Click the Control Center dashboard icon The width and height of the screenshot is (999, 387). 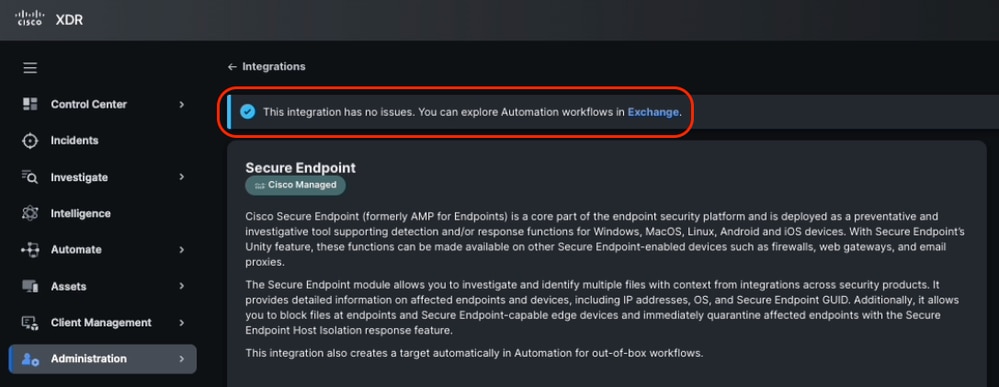[30, 104]
